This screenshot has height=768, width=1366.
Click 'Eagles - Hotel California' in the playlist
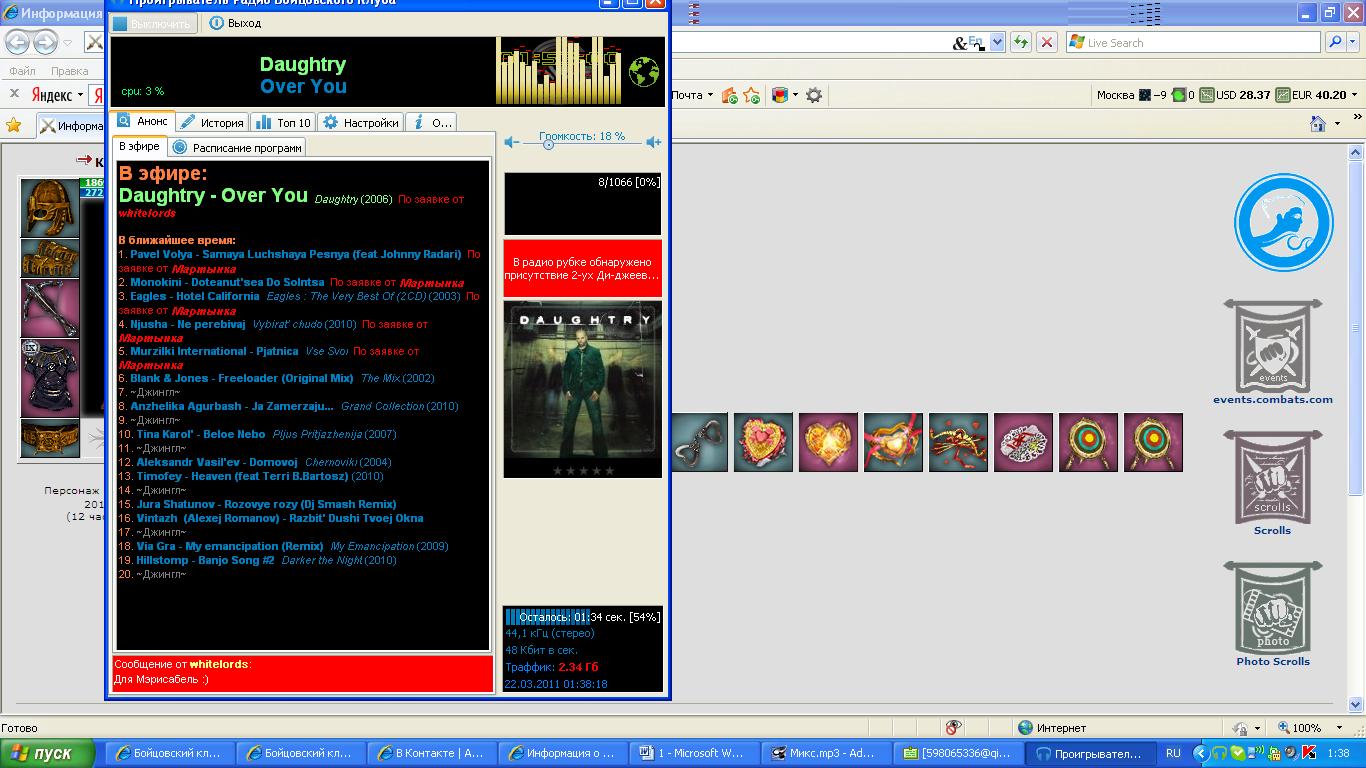coord(194,296)
